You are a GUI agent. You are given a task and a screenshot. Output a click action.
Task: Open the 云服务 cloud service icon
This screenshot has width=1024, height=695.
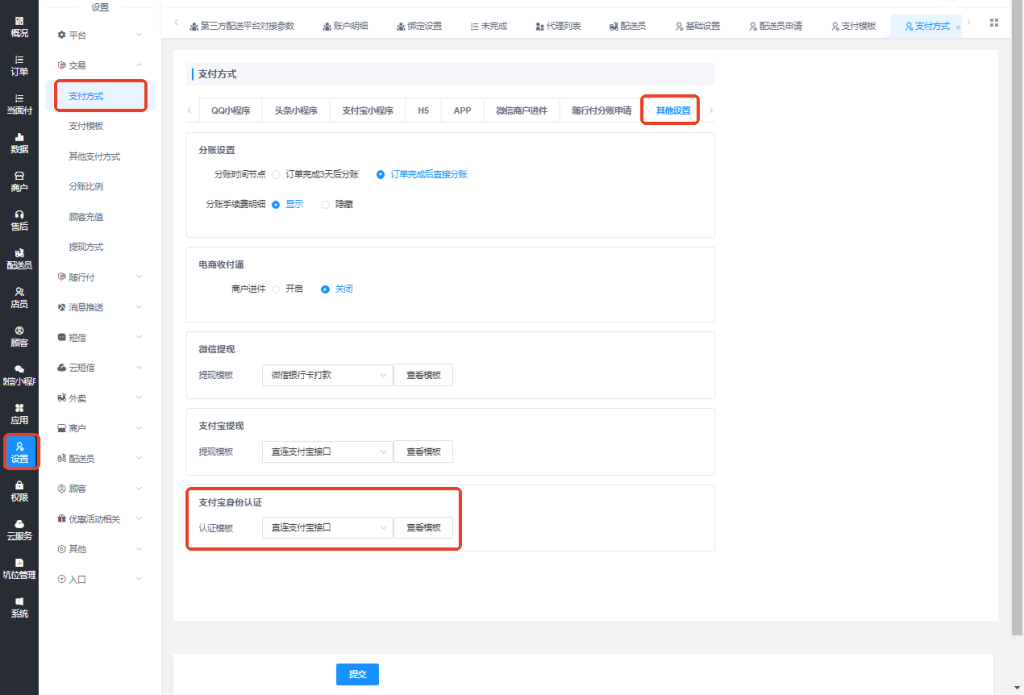(19, 529)
